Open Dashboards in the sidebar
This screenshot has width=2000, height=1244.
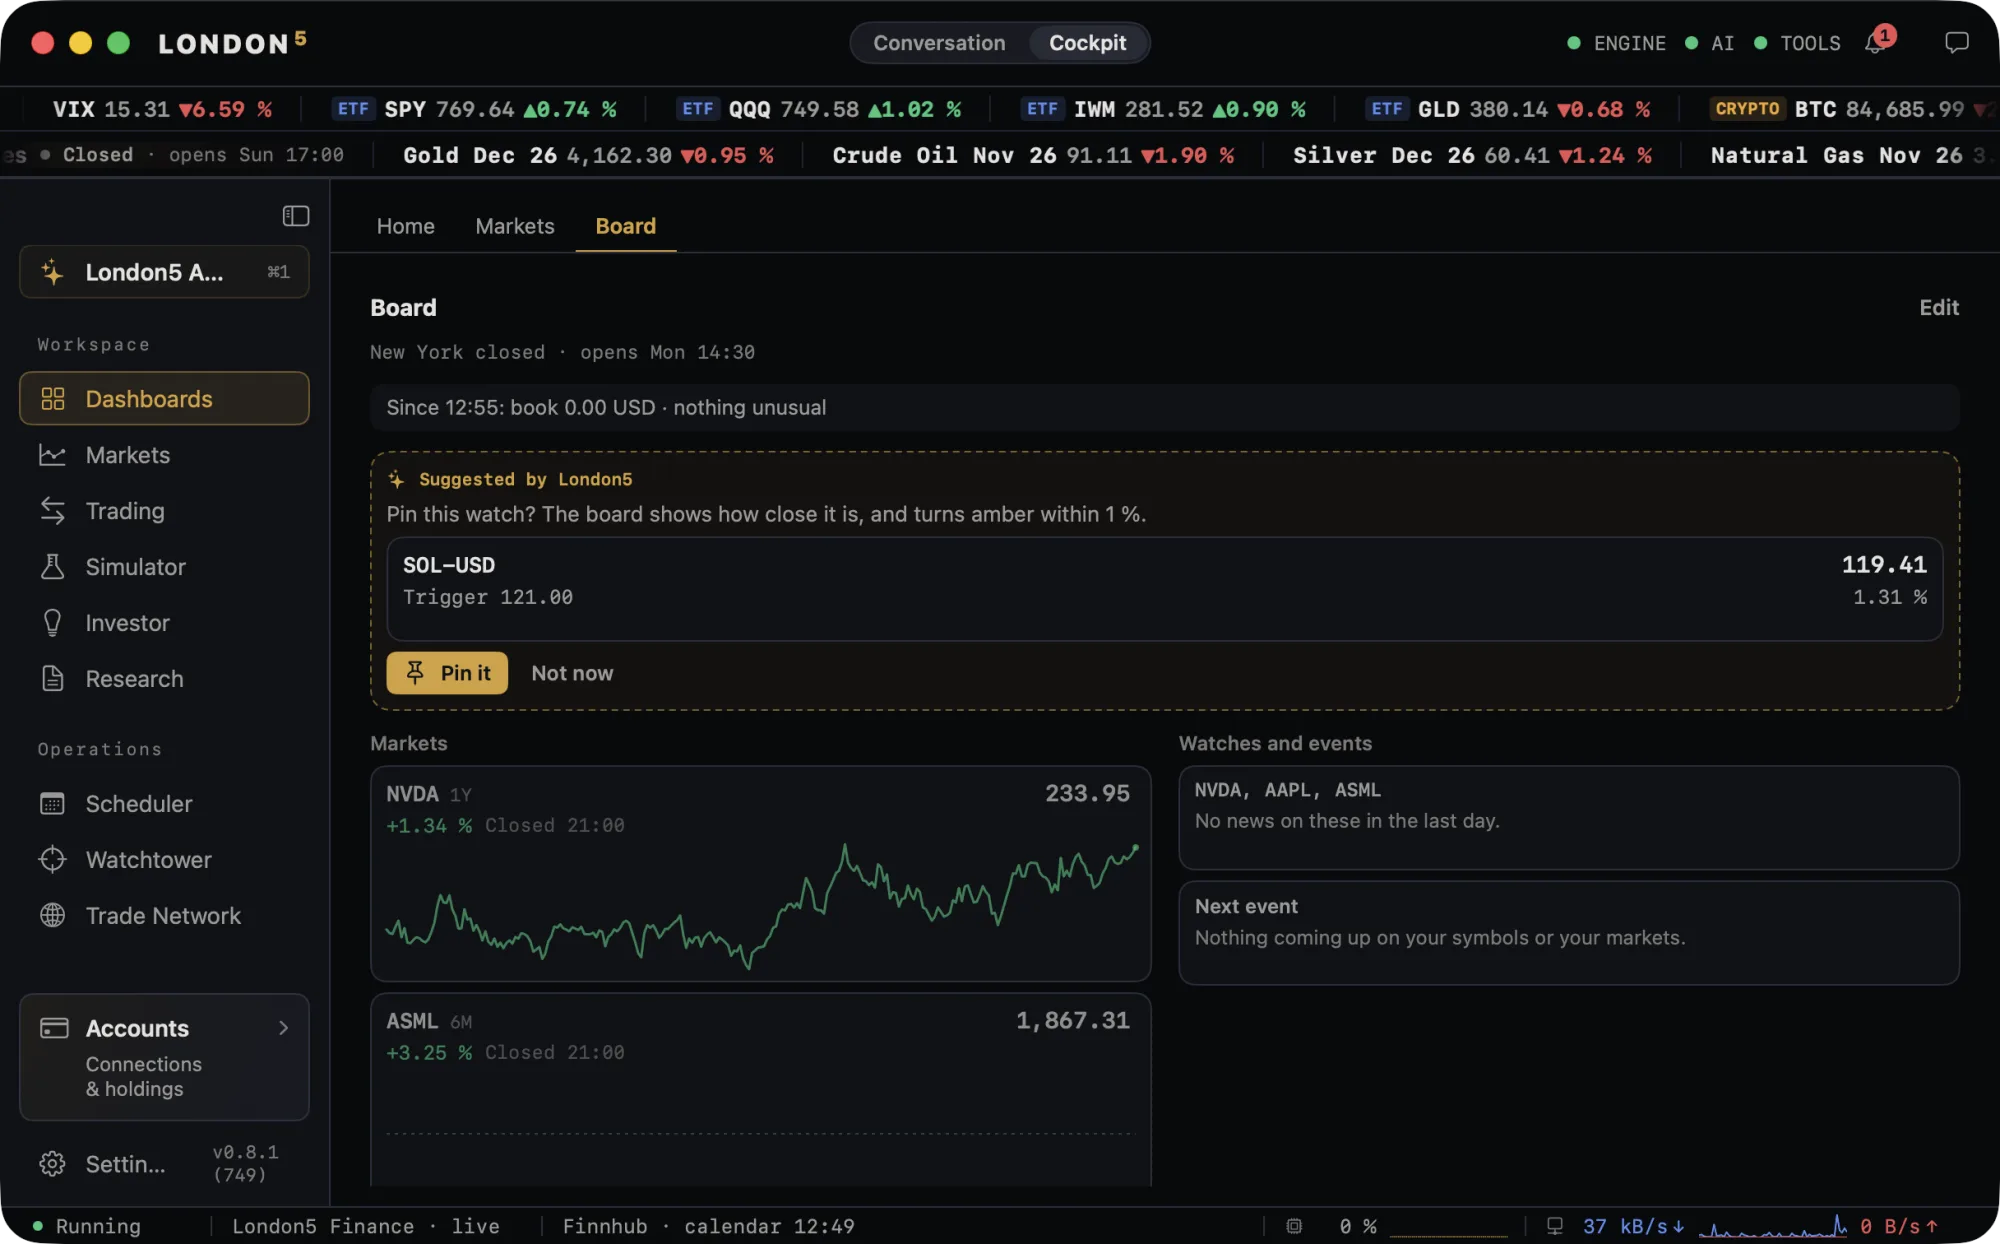[x=164, y=398]
